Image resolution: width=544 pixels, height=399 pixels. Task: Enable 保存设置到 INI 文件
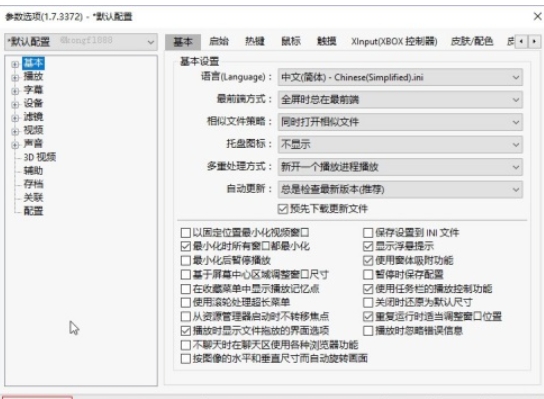click(368, 232)
